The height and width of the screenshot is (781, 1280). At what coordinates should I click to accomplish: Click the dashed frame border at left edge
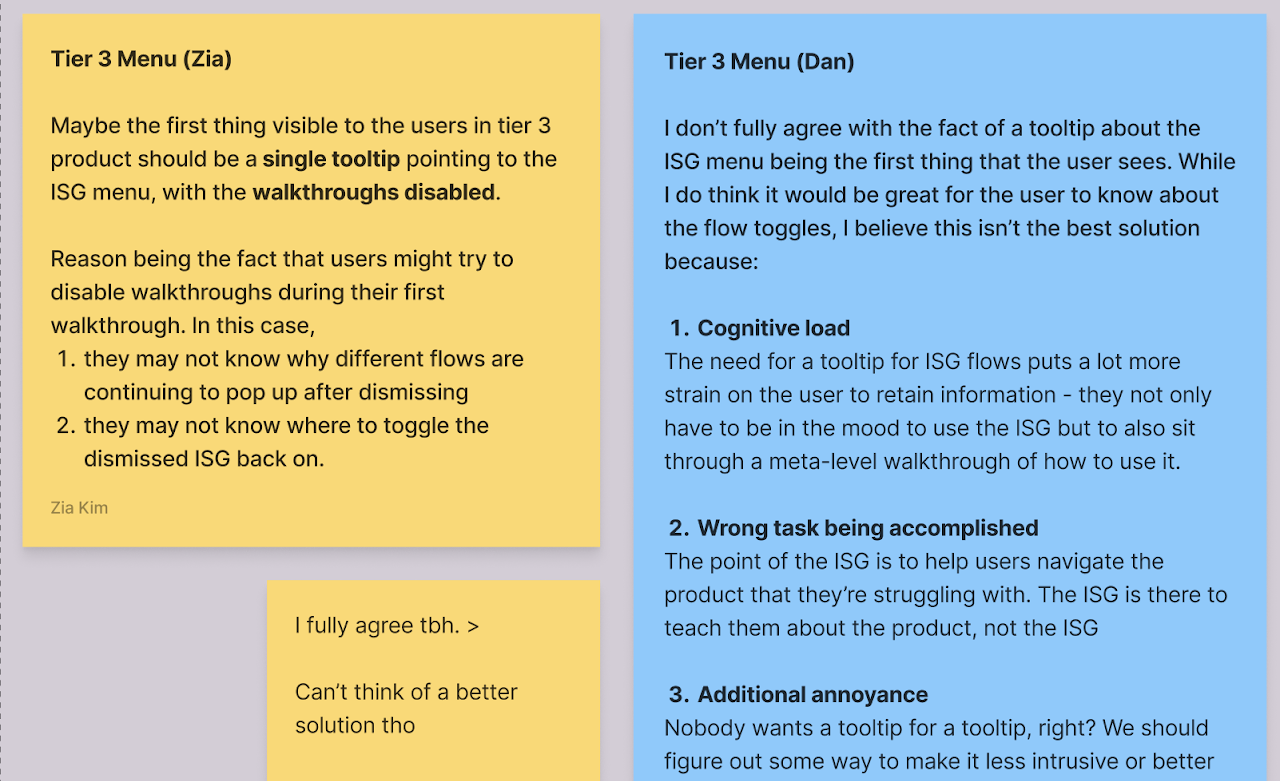tap(2, 390)
